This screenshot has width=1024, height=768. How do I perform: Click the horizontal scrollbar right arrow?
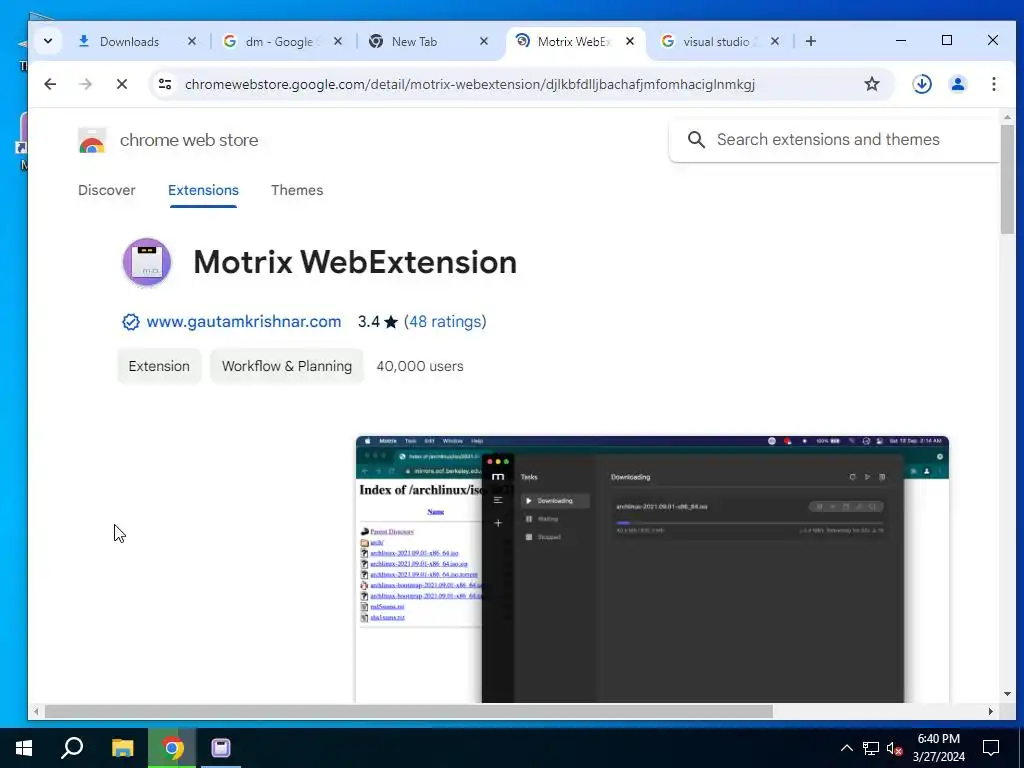pyautogui.click(x=991, y=711)
